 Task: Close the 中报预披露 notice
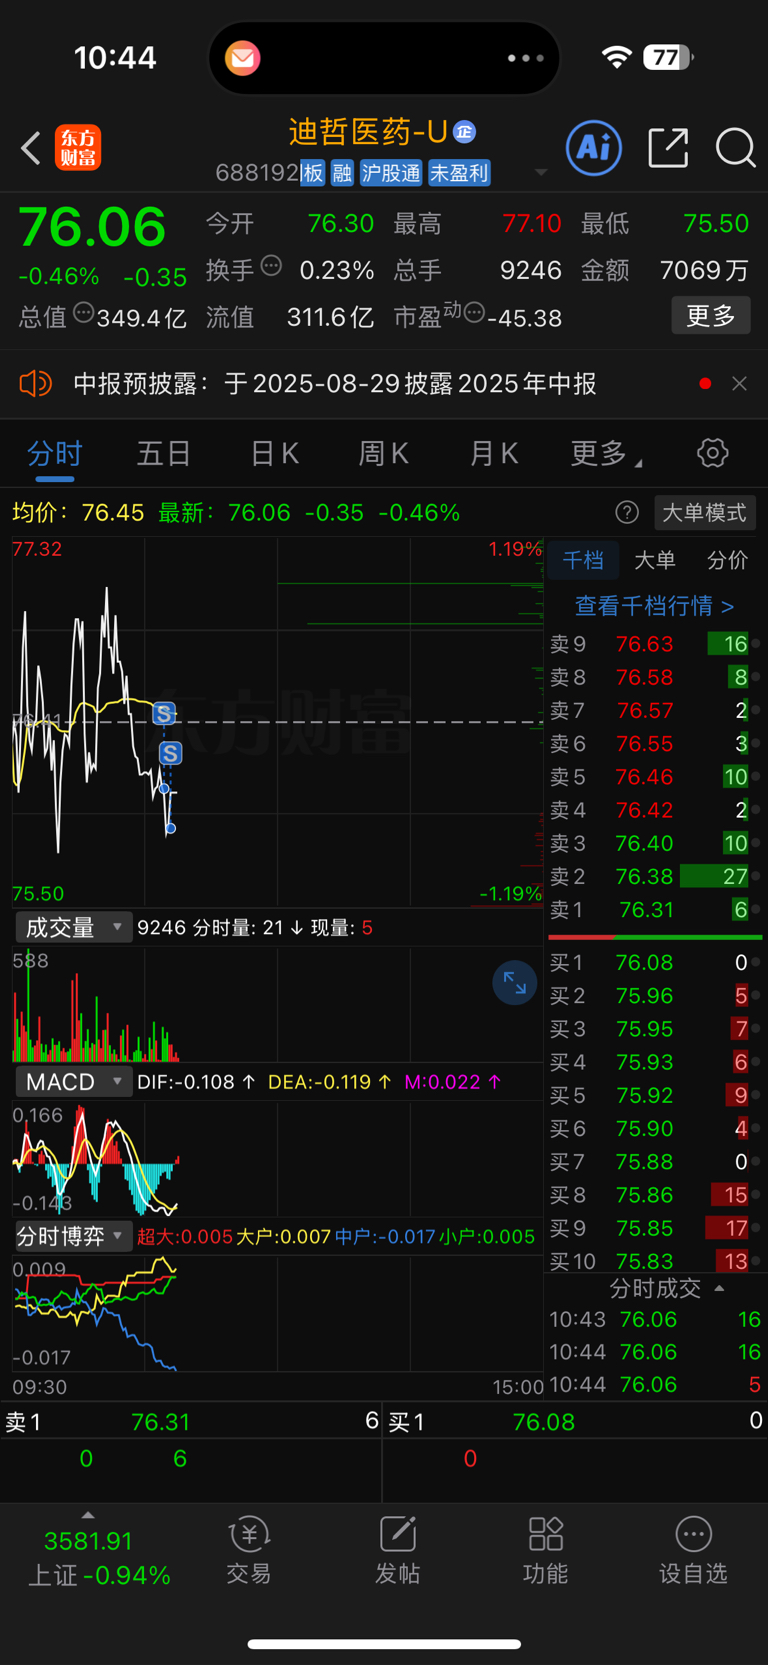[739, 383]
